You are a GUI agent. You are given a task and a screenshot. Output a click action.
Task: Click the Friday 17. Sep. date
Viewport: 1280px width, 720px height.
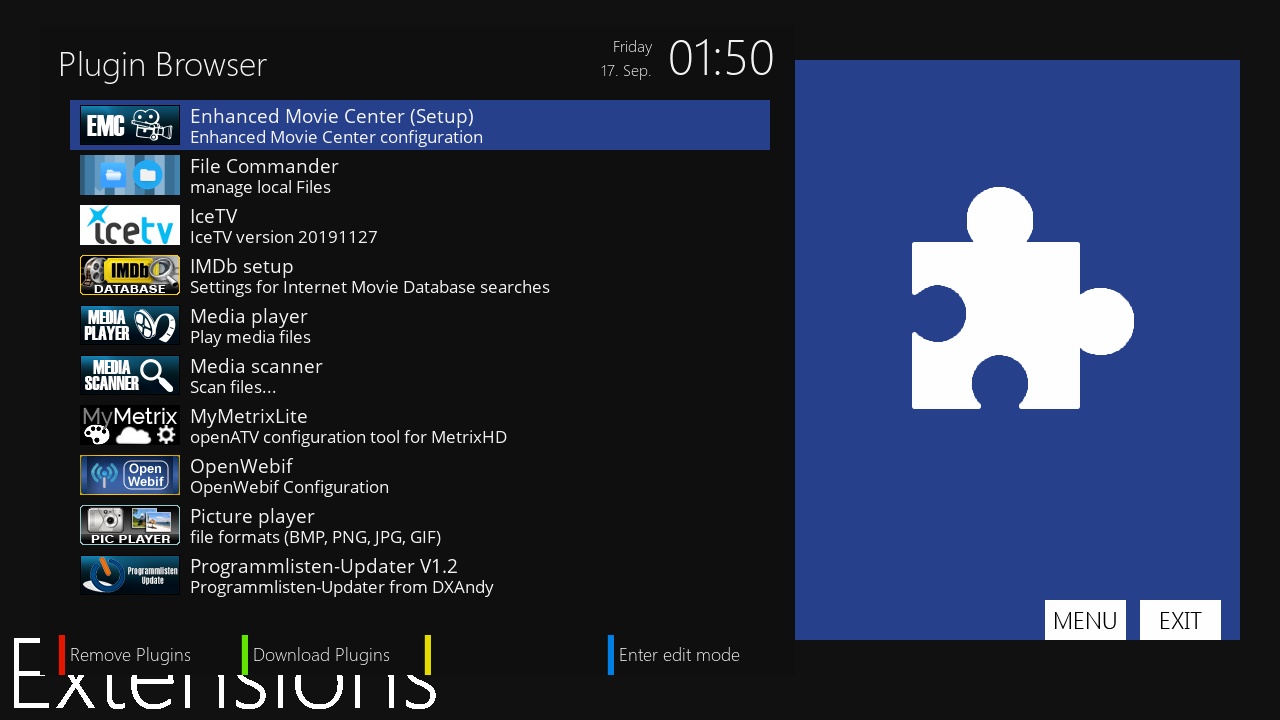626,59
